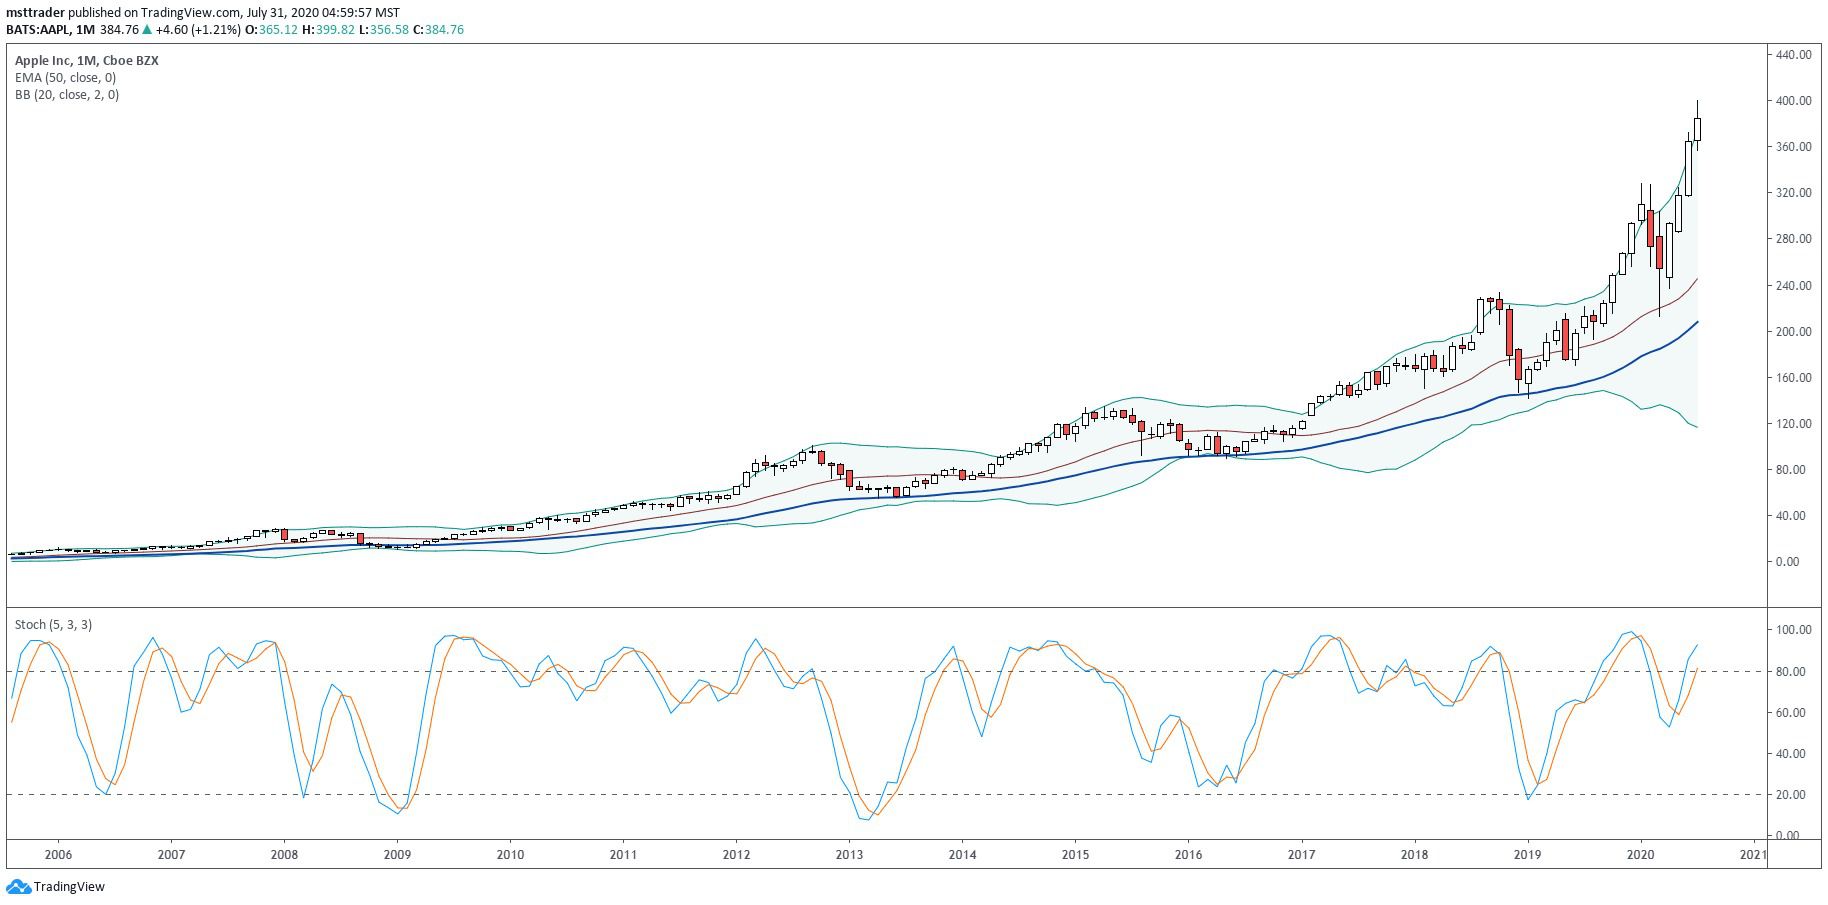Select the 'Apple Inc, 1M, Cboe BZX' title
Viewport: 1828px width, 905px height.
[x=87, y=61]
